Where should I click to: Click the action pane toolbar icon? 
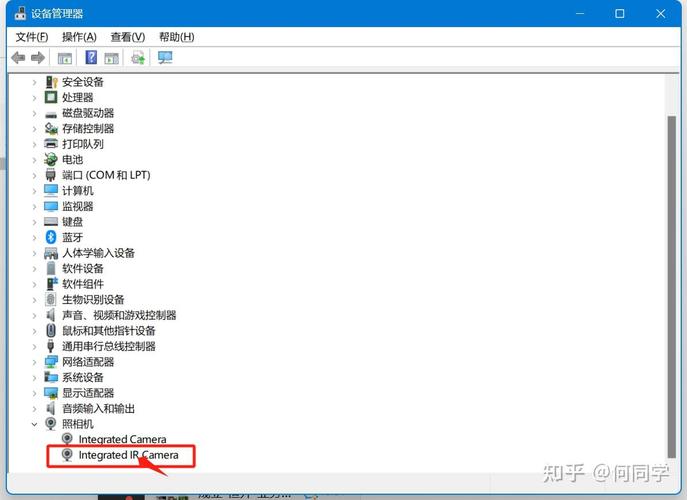[112, 58]
